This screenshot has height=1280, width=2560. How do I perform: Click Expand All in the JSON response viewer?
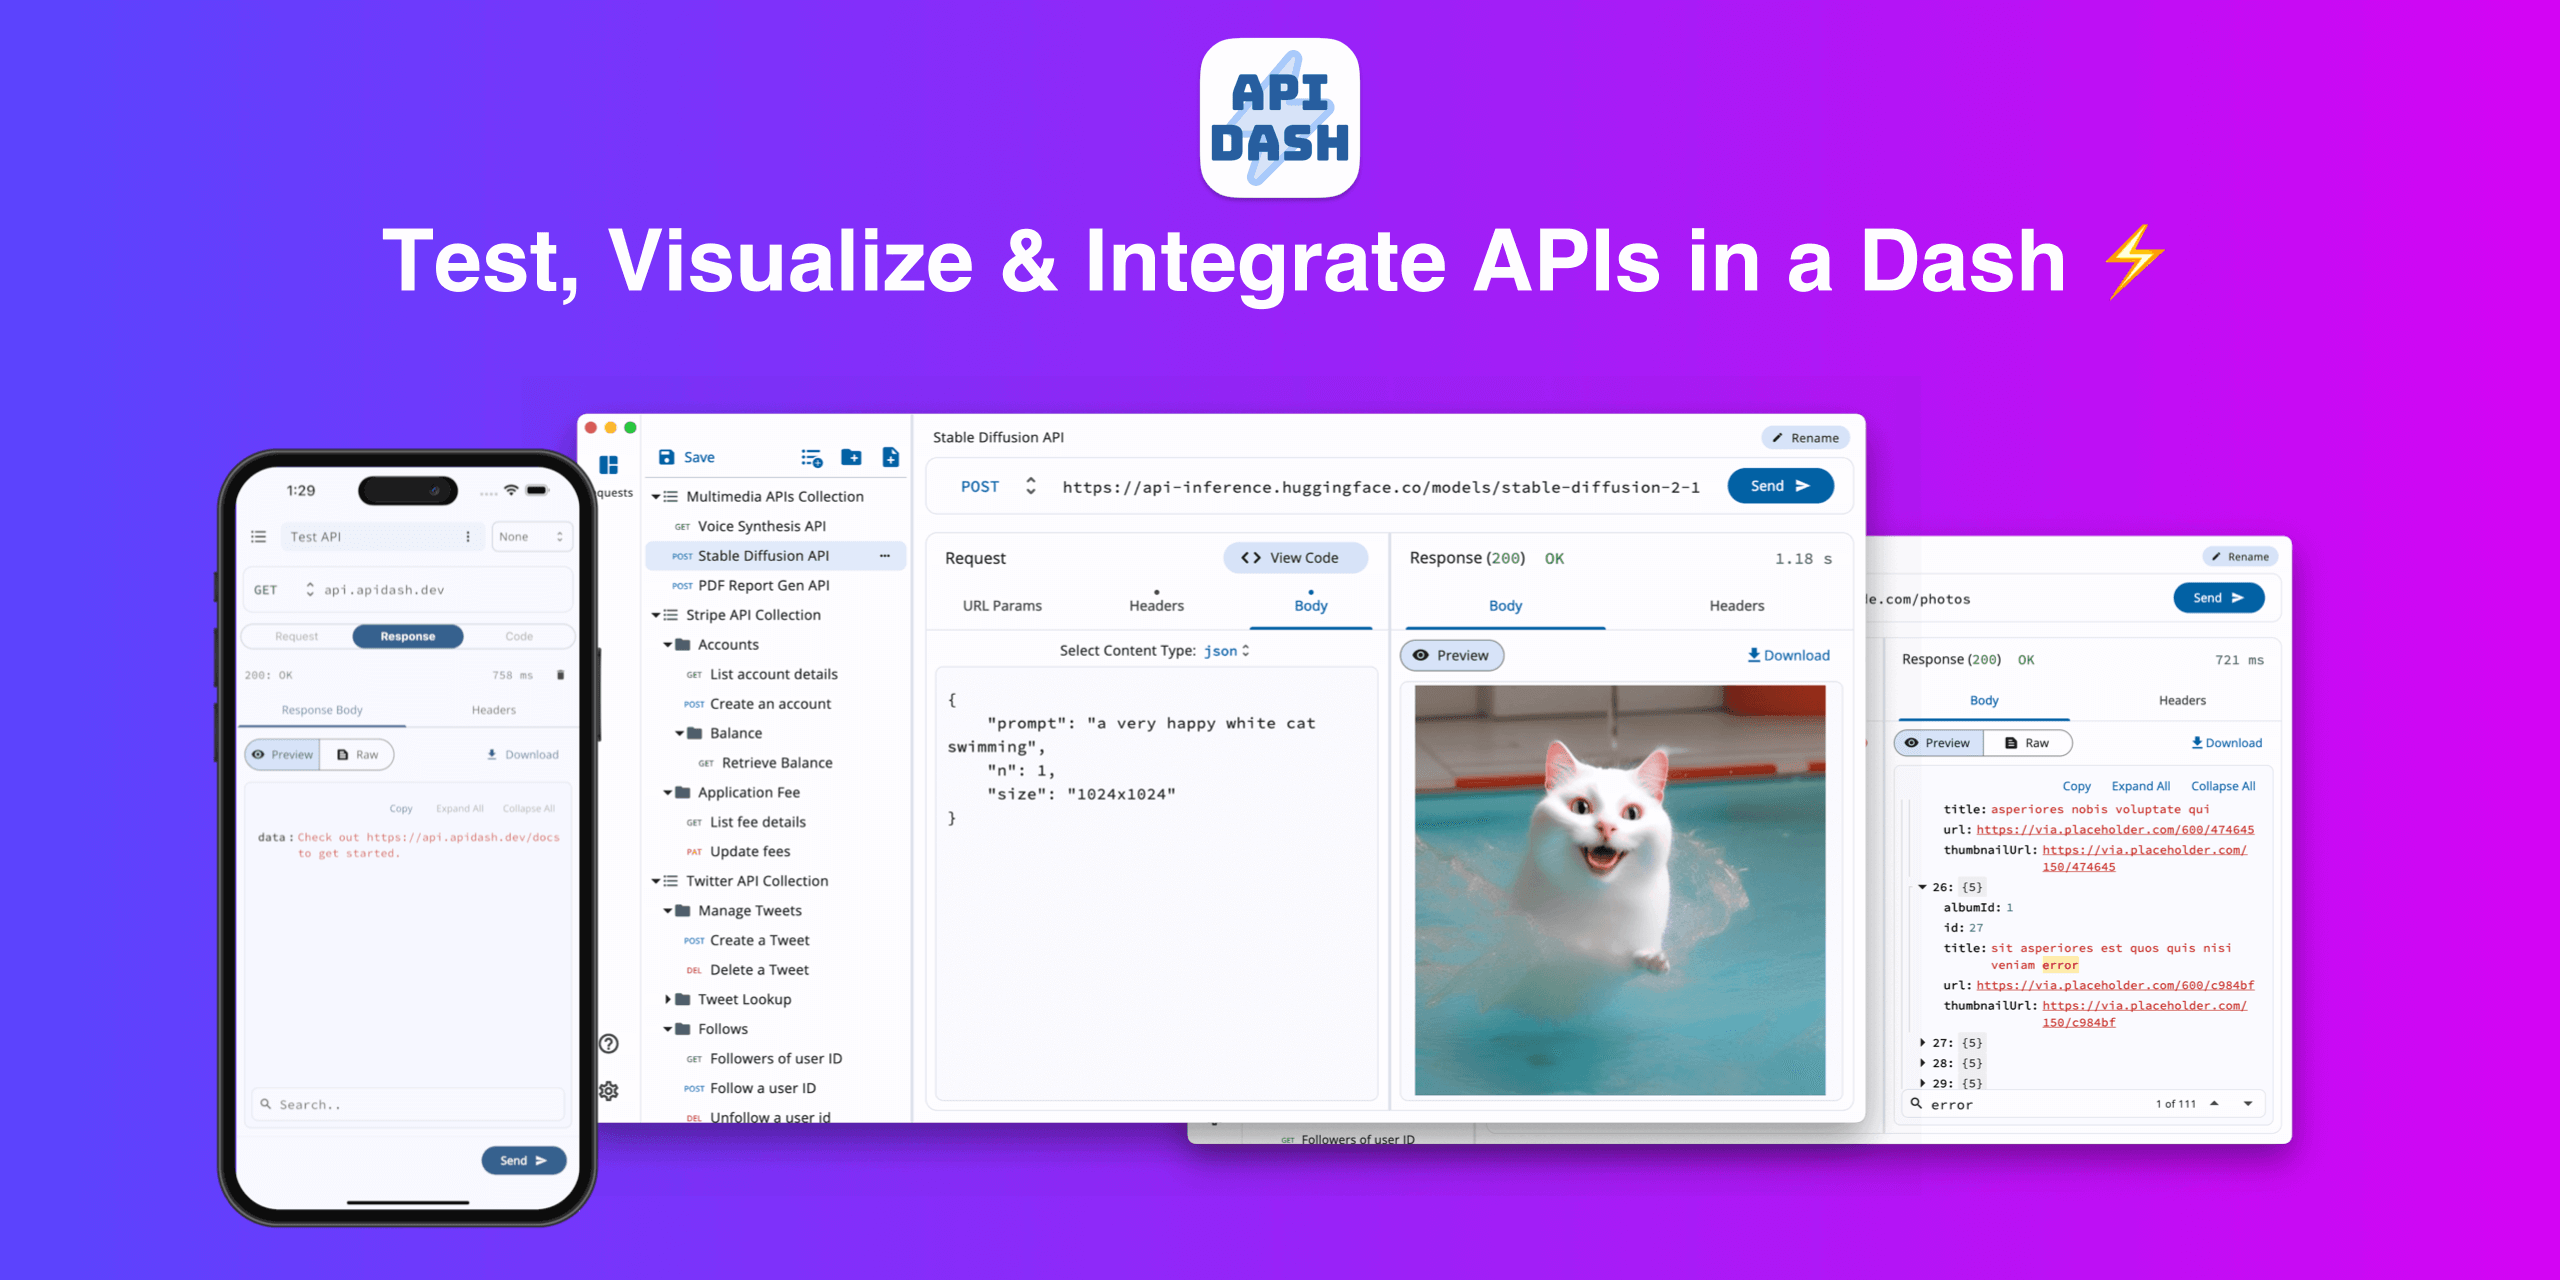tap(2140, 785)
